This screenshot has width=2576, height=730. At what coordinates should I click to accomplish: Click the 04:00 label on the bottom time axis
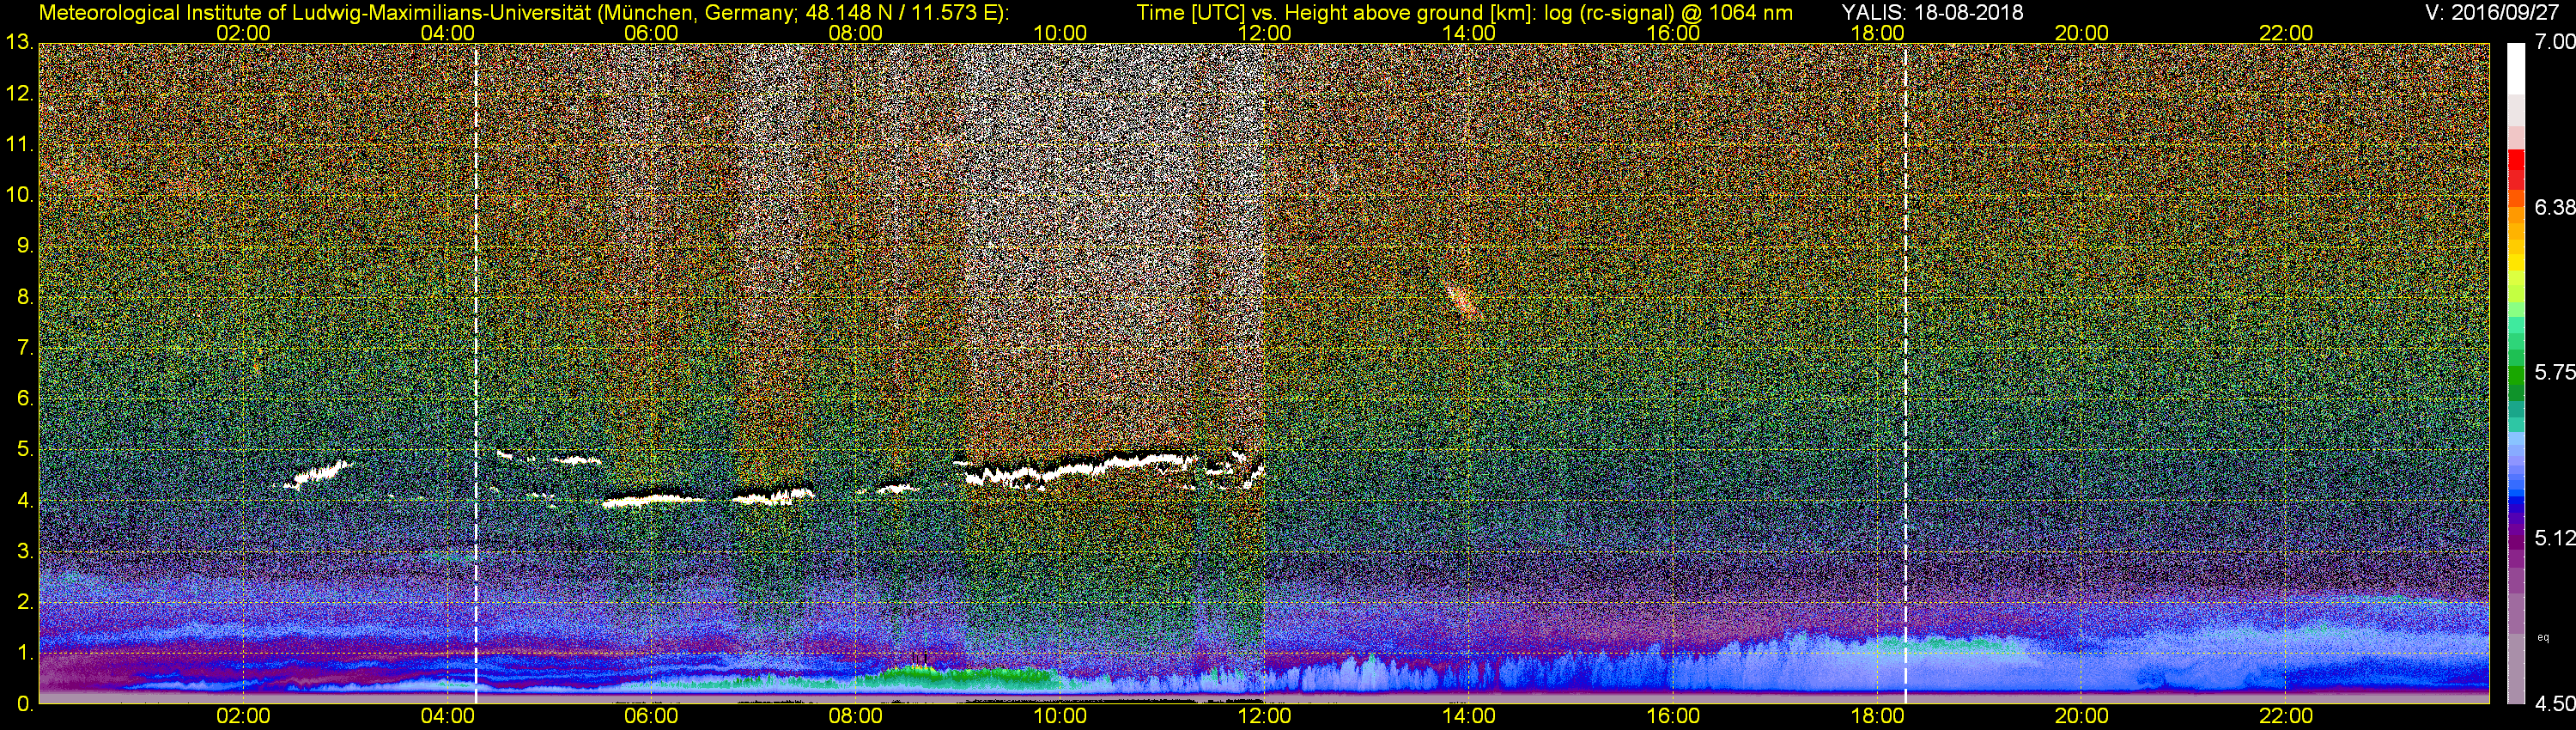(447, 716)
